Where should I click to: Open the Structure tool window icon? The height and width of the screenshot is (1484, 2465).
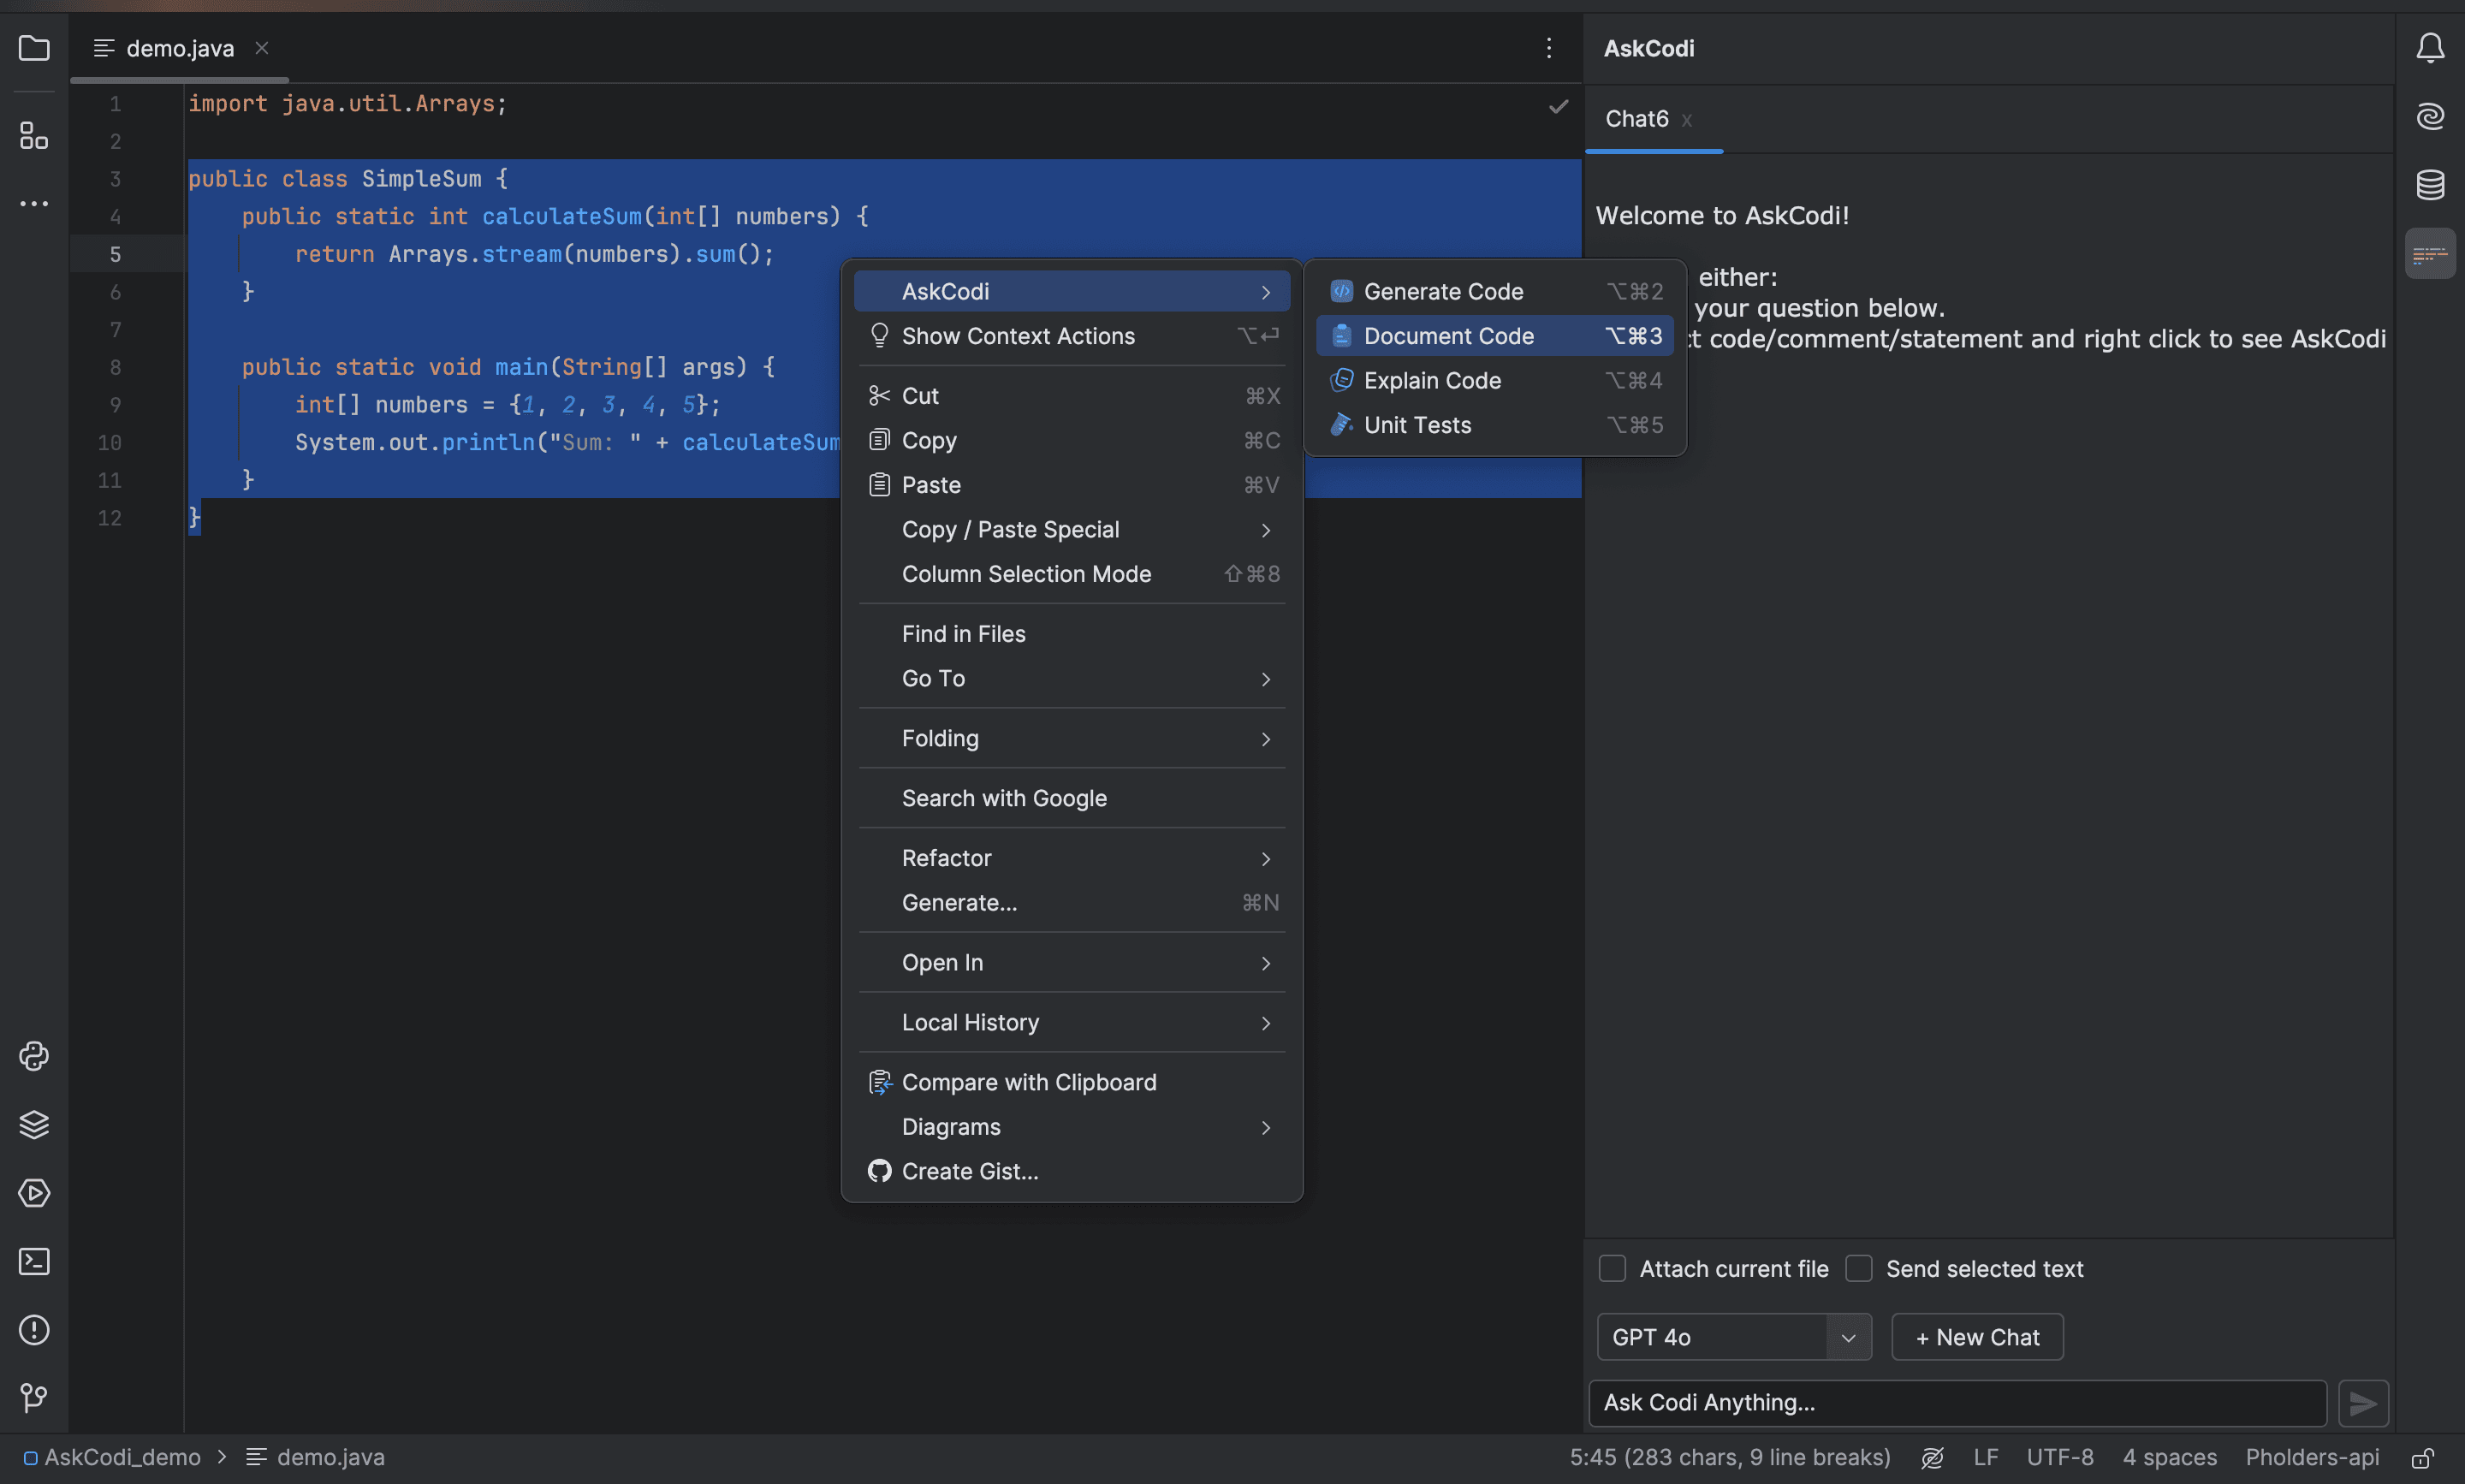[34, 135]
